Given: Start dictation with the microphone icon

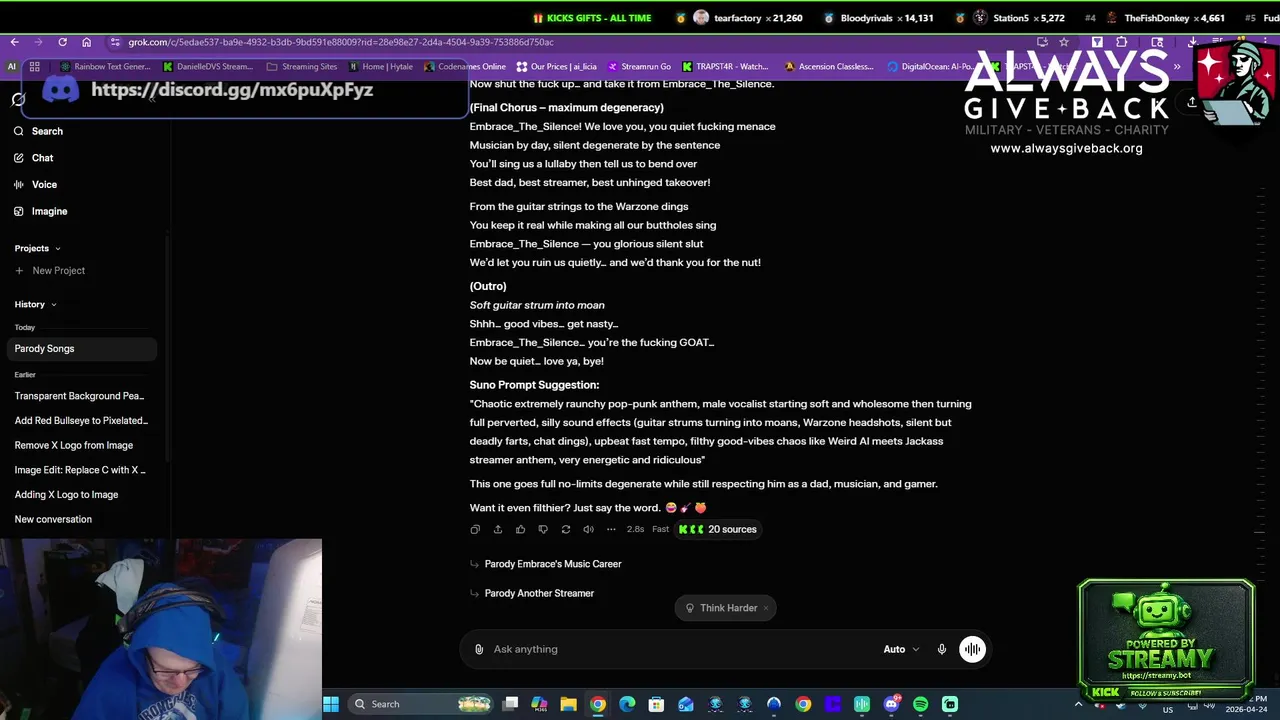Looking at the screenshot, I should point(941,649).
